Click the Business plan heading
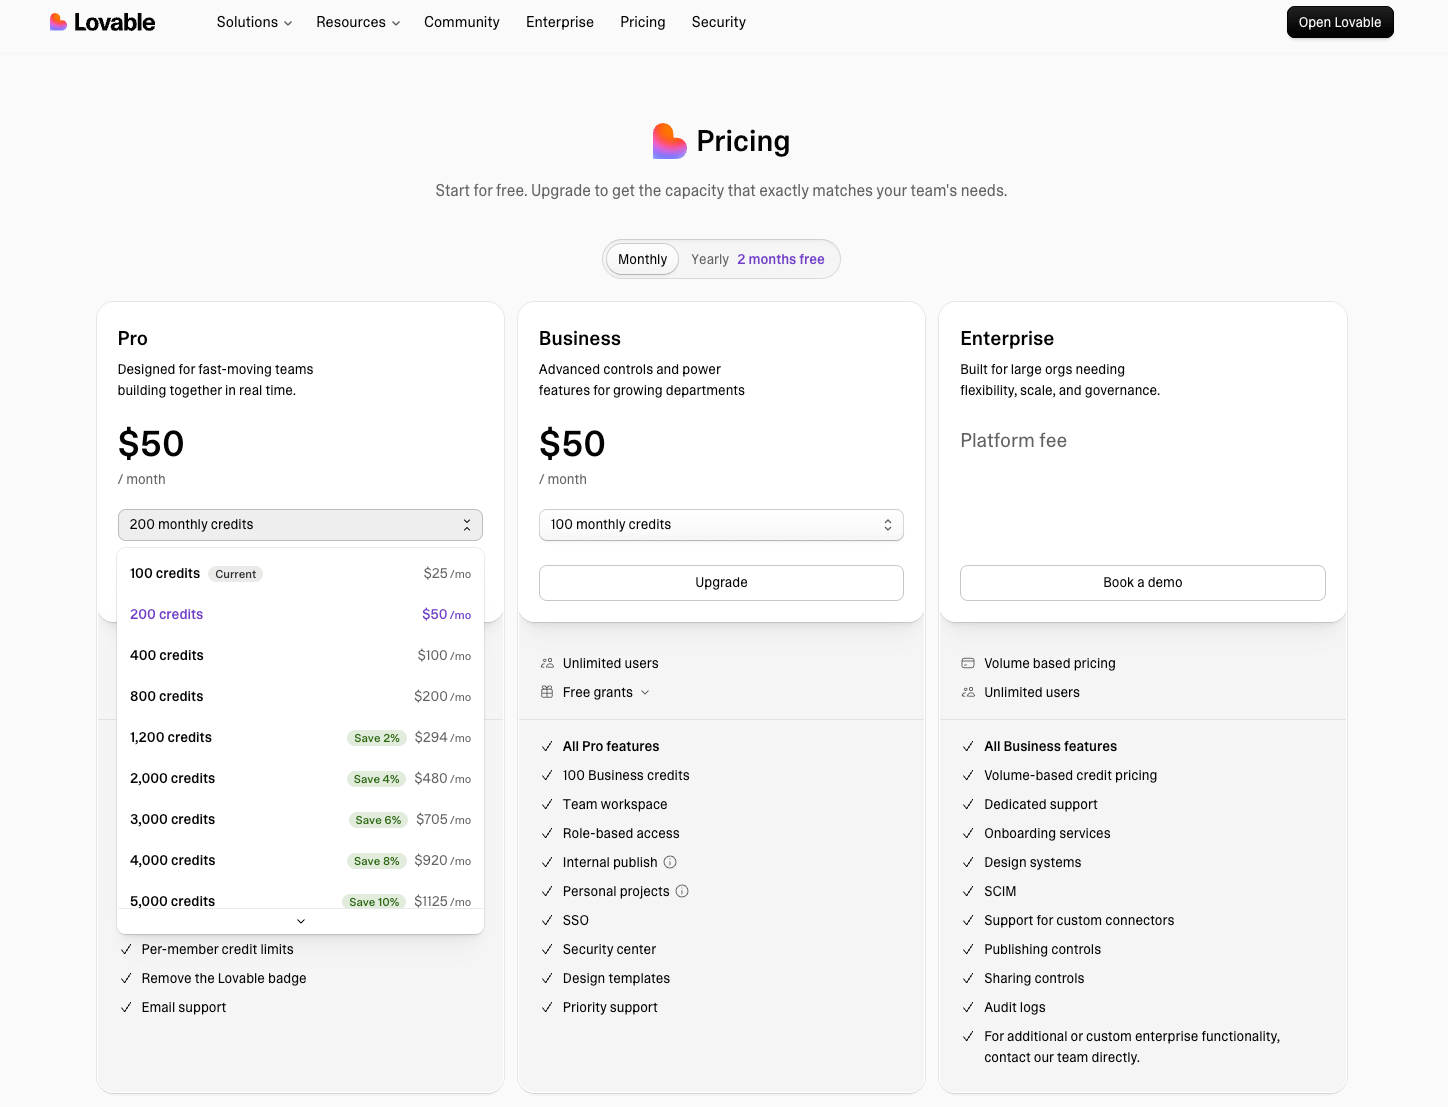This screenshot has width=1448, height=1107. [x=580, y=339]
